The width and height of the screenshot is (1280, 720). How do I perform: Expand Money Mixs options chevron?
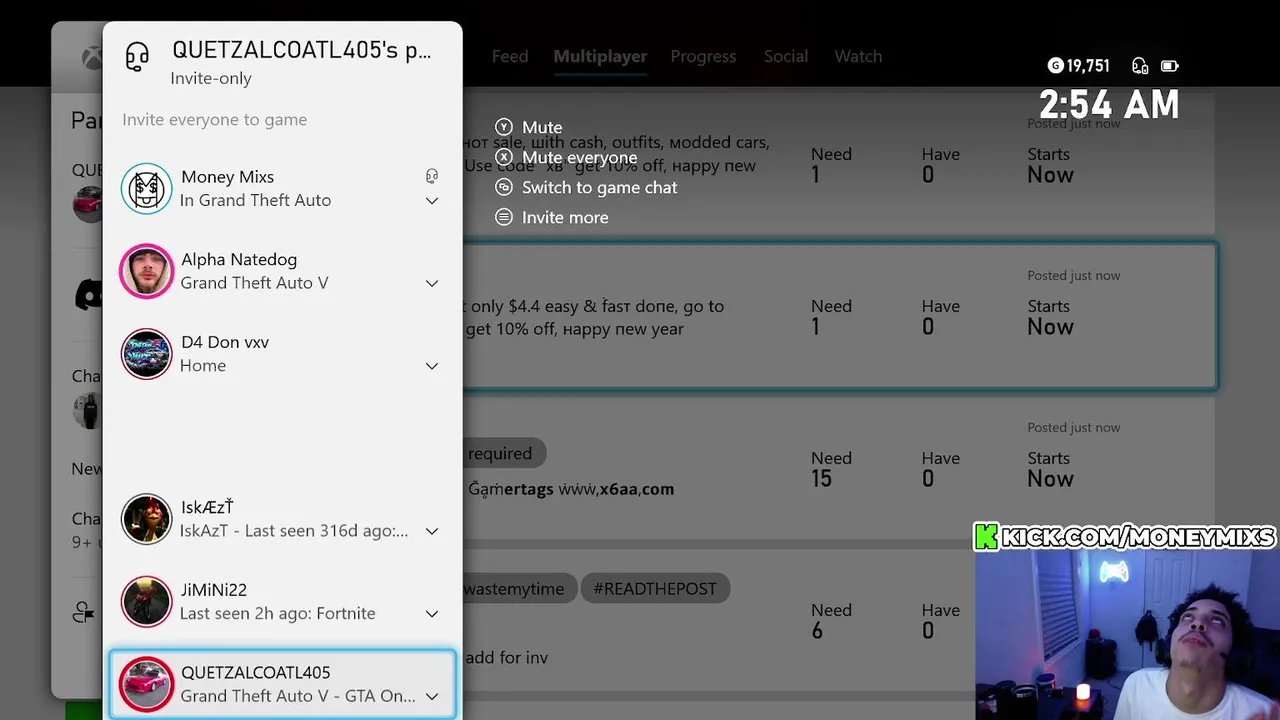[x=432, y=201]
